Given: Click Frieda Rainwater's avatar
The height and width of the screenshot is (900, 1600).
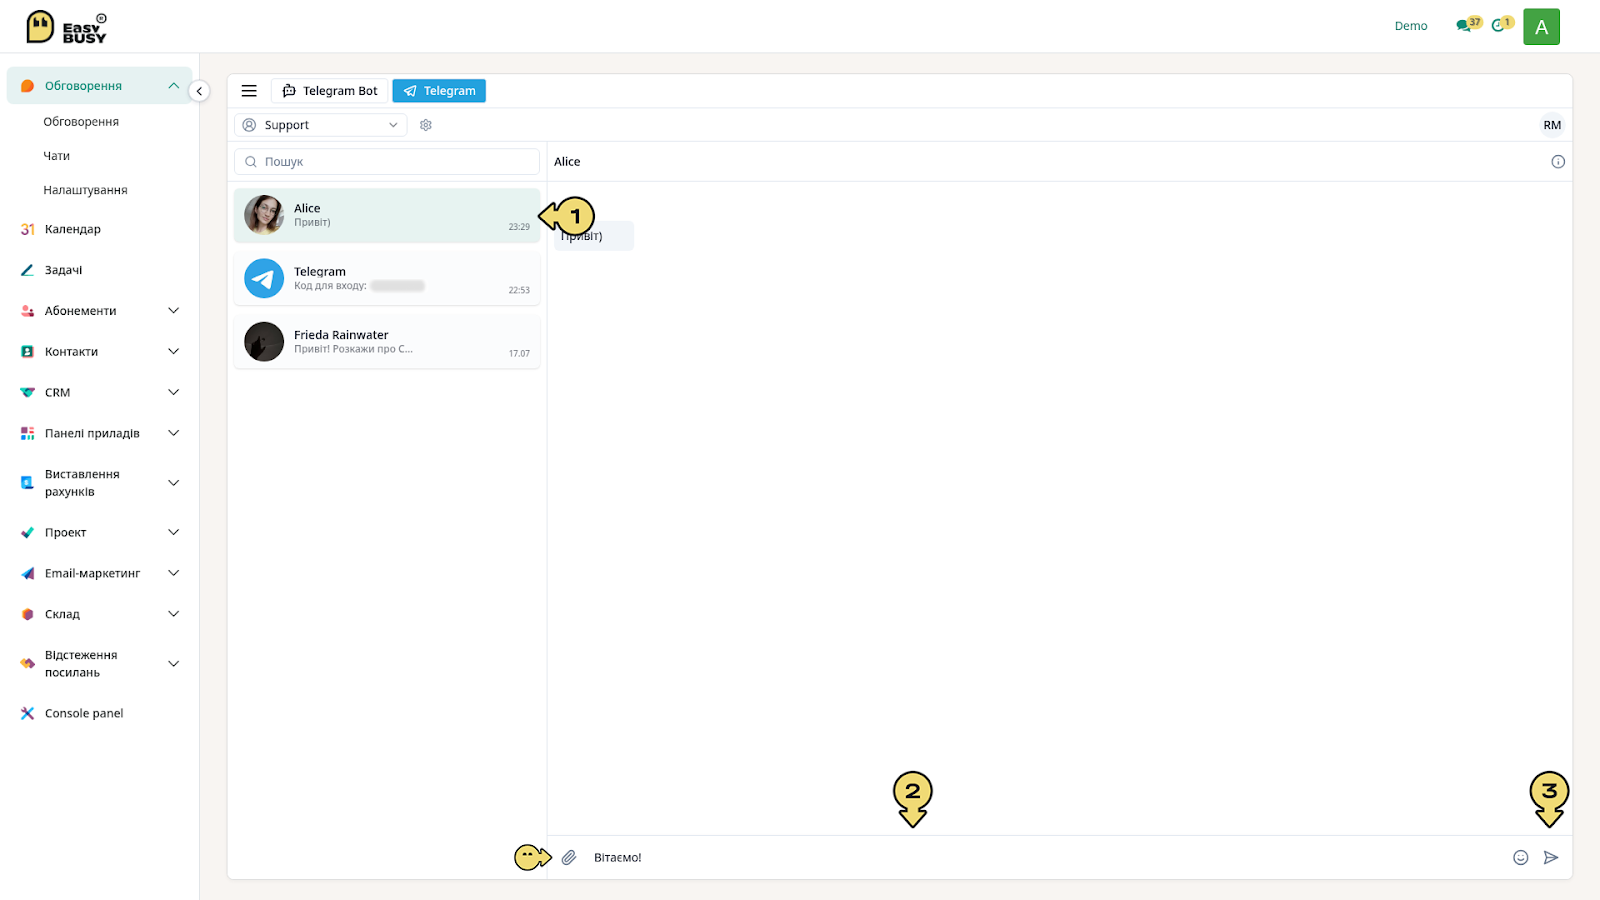Looking at the screenshot, I should tap(264, 342).
